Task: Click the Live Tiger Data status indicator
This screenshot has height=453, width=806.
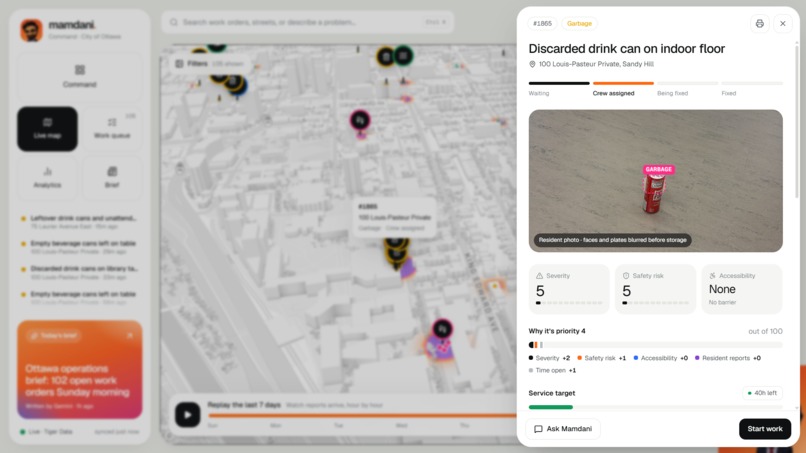Action: click(x=46, y=432)
